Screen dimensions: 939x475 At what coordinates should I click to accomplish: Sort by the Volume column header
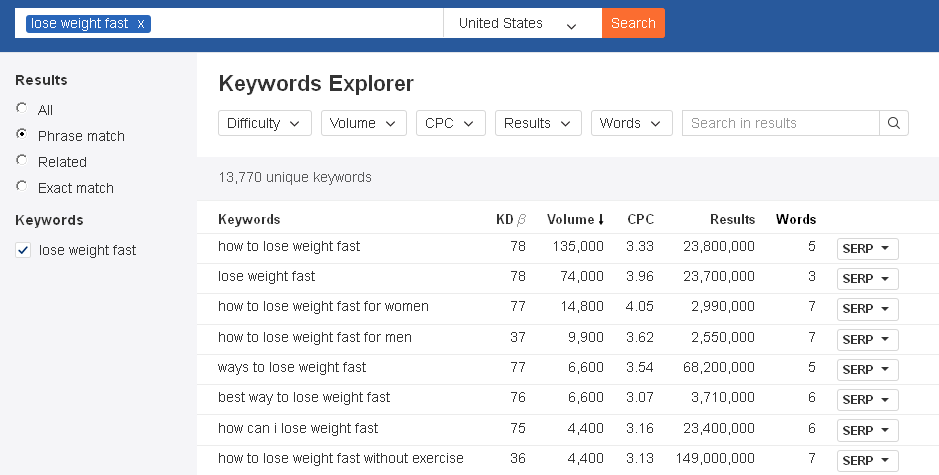coord(575,219)
